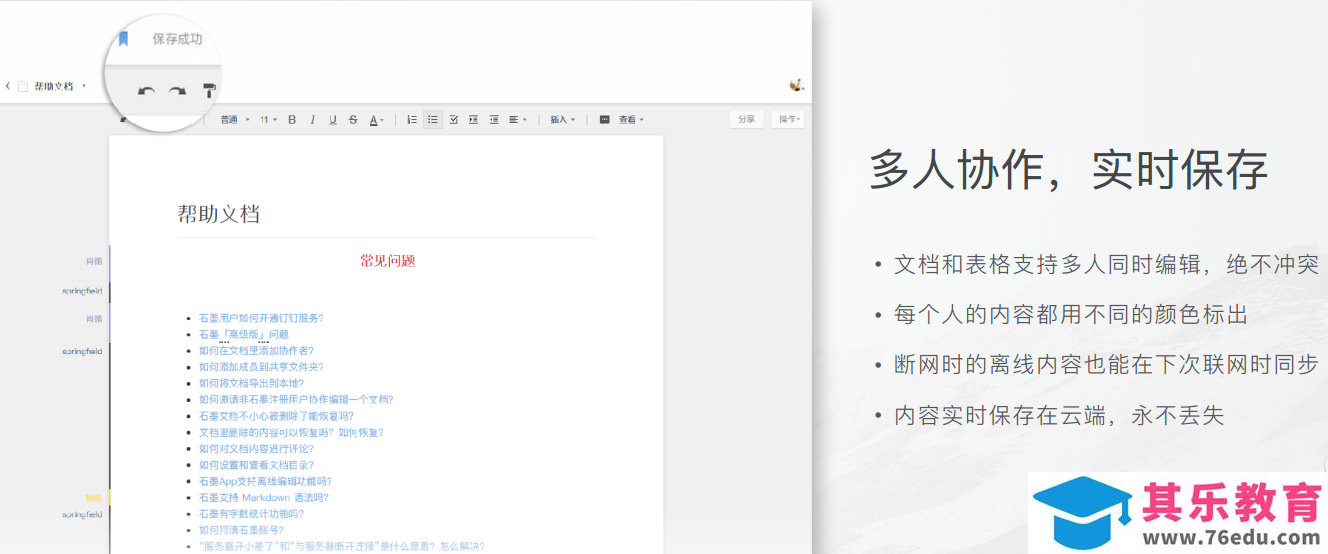
Task: Click the 帮助文档 document heading
Action: coord(219,214)
